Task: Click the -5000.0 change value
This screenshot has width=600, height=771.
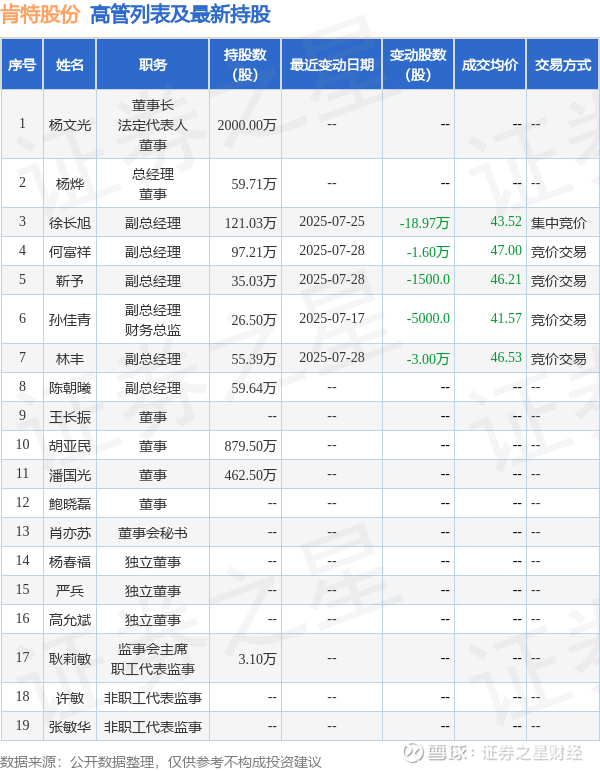Action: (428, 319)
